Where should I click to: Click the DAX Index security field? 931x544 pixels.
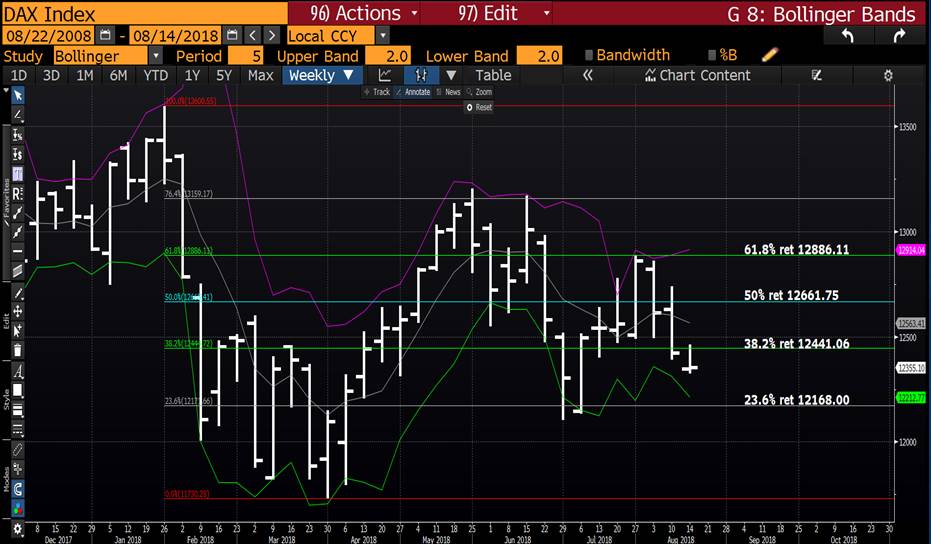pyautogui.click(x=144, y=13)
